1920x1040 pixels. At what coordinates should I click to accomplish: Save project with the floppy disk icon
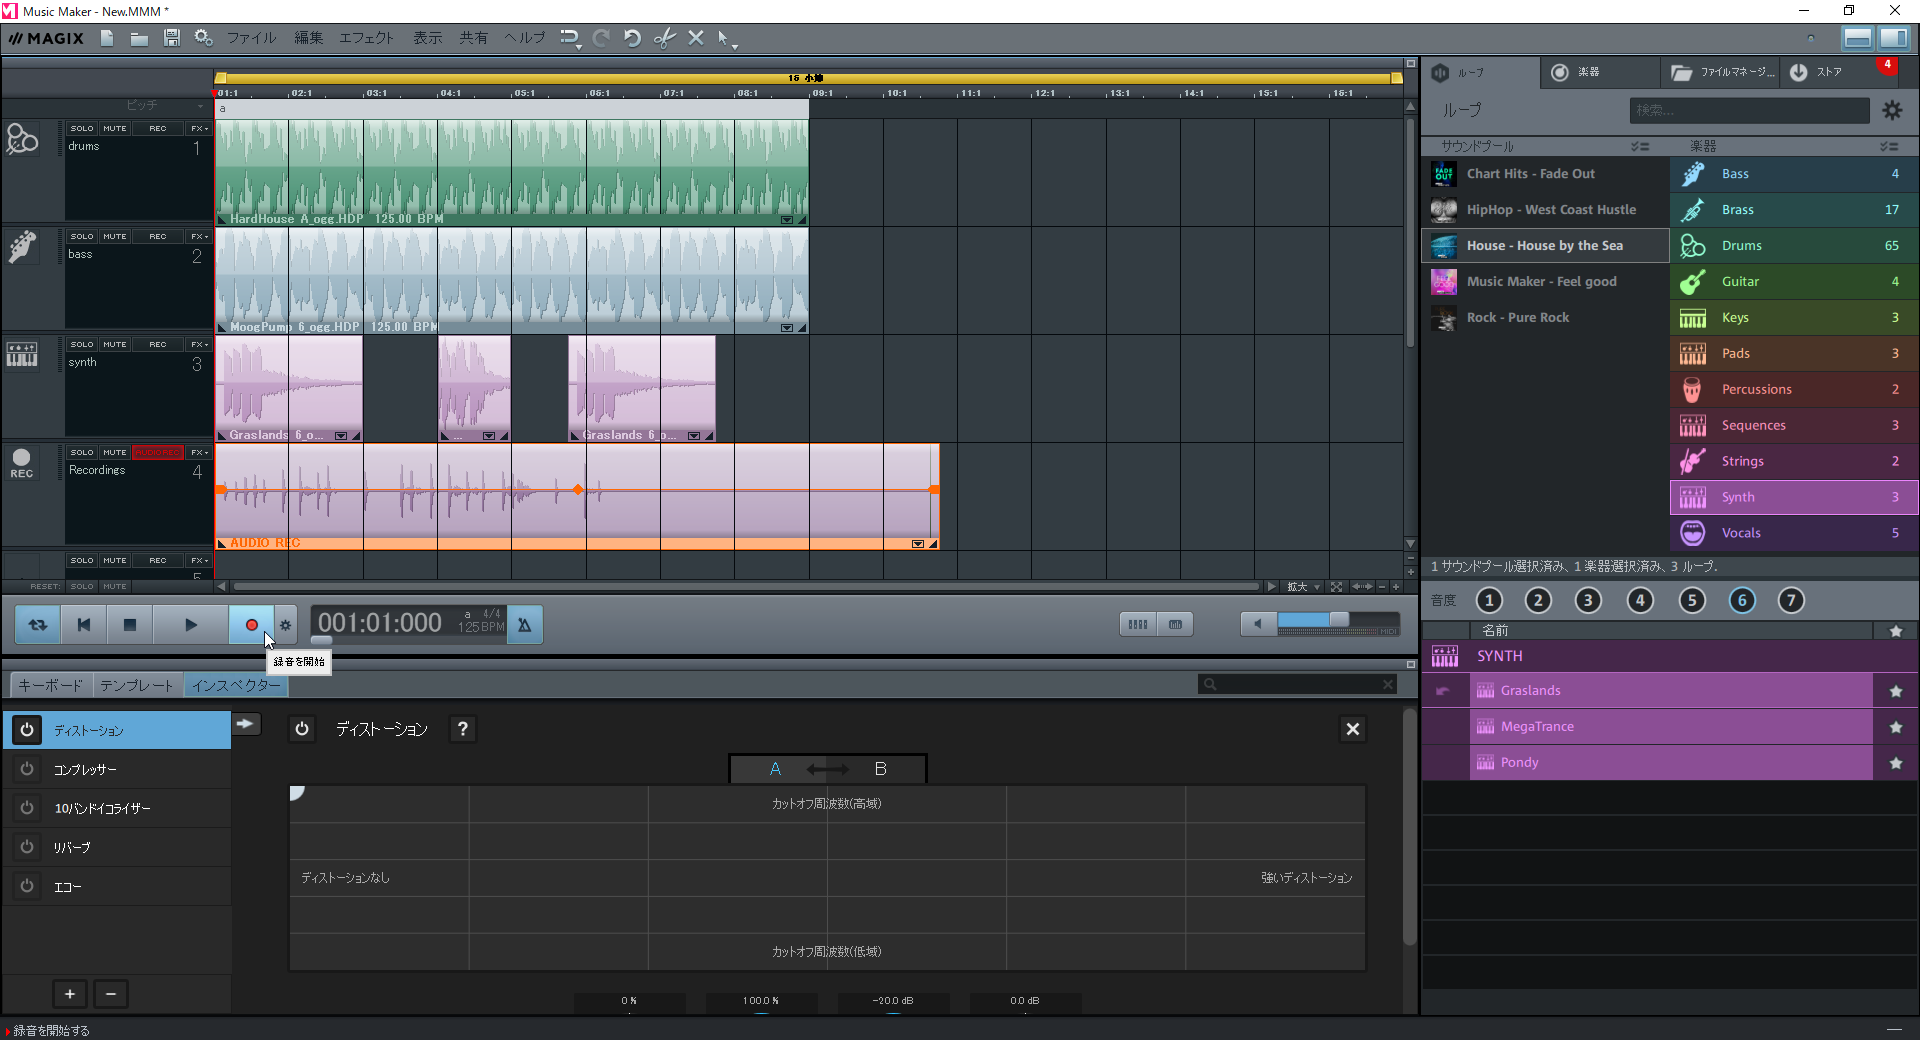172,38
